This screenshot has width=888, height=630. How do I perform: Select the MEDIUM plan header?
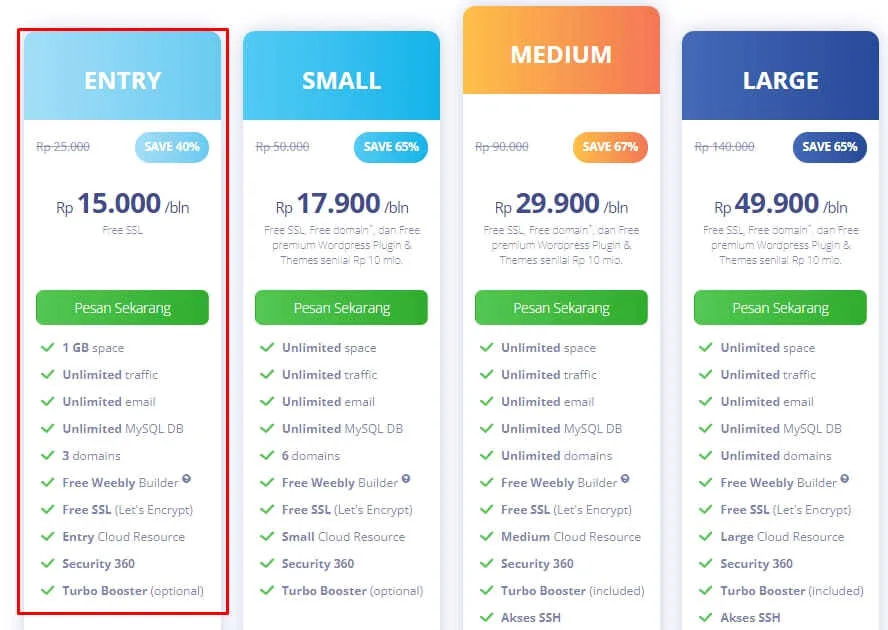point(561,50)
